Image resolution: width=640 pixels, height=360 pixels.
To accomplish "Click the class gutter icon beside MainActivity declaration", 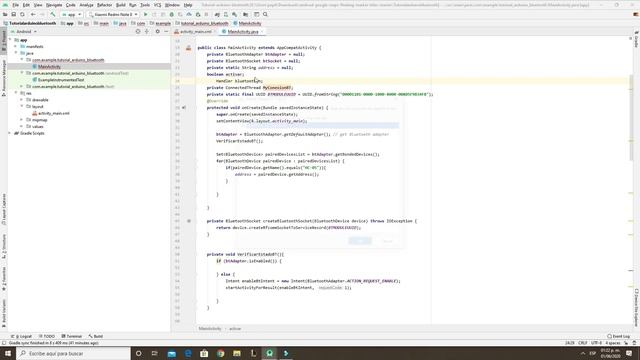I will pyautogui.click(x=189, y=48).
